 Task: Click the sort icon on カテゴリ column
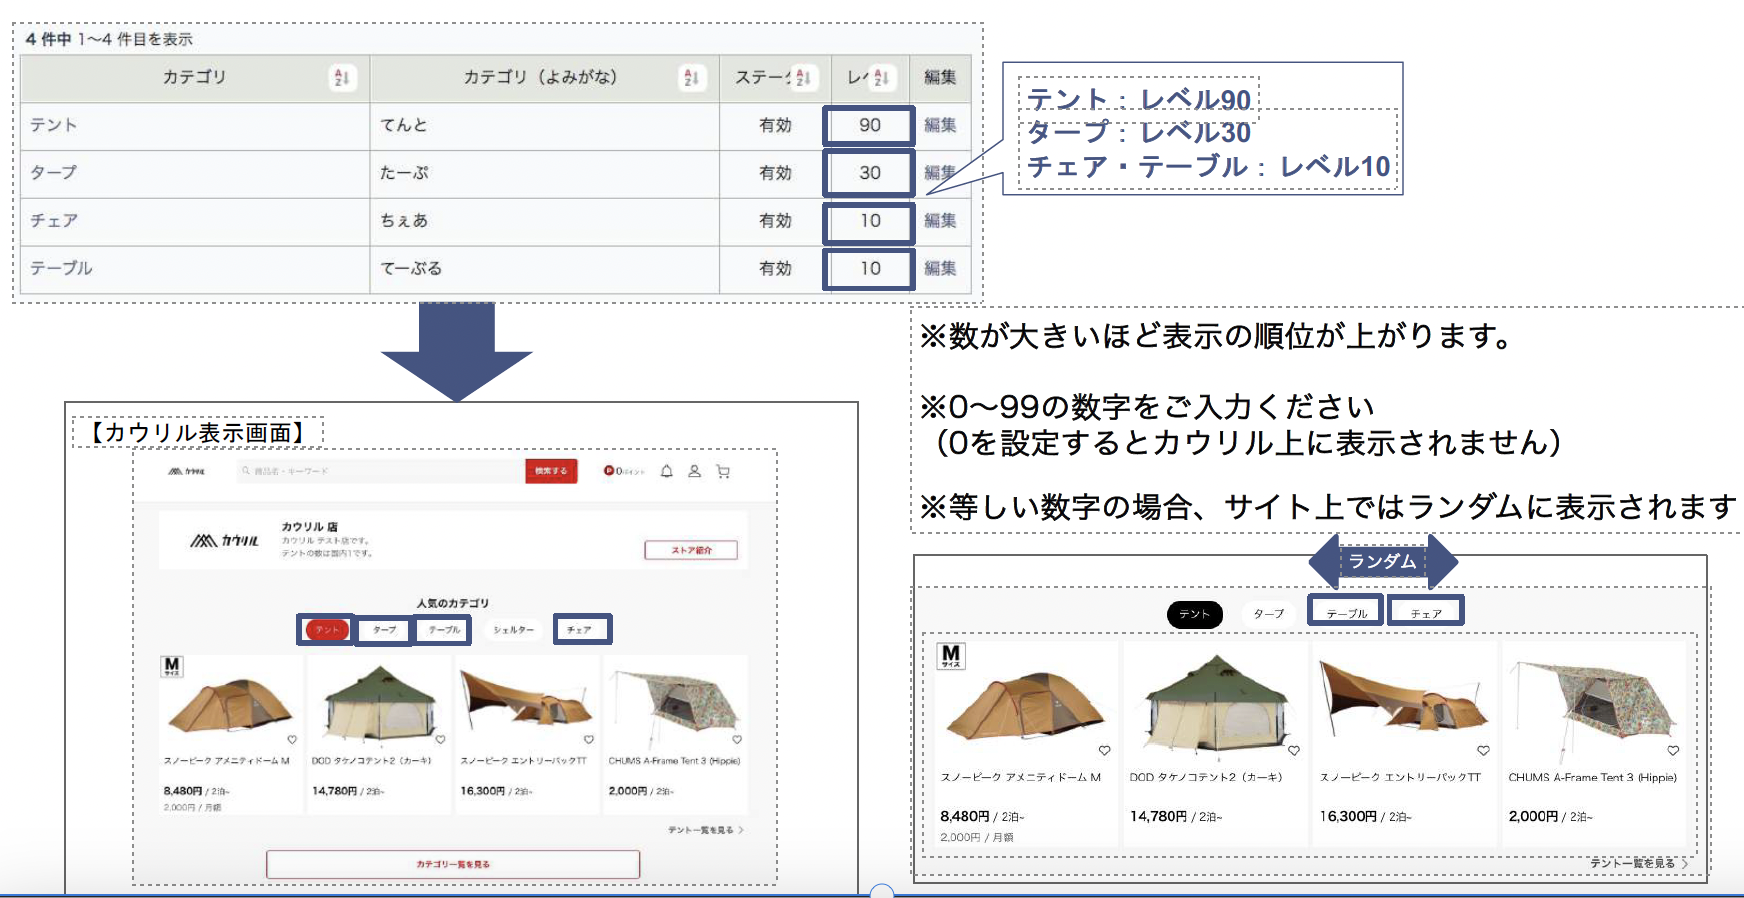(x=341, y=78)
